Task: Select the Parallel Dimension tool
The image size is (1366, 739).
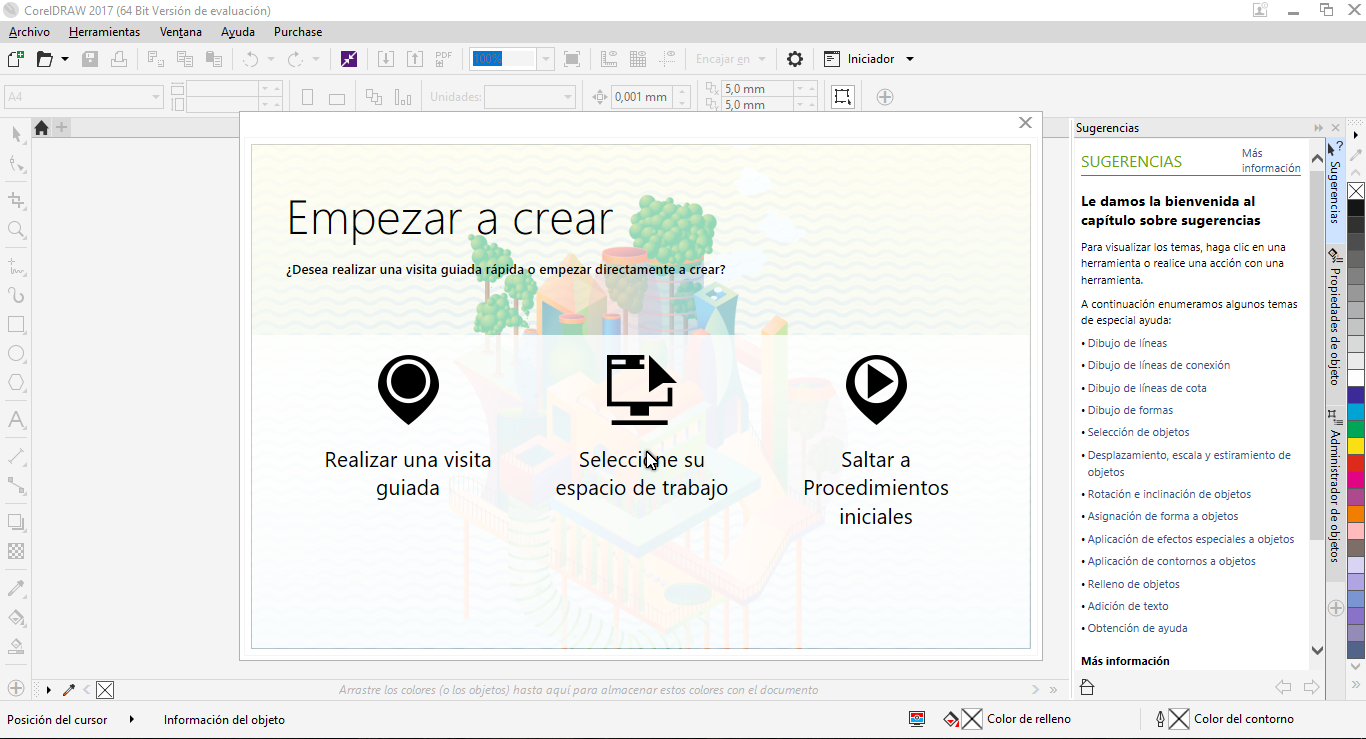Action: (16, 456)
